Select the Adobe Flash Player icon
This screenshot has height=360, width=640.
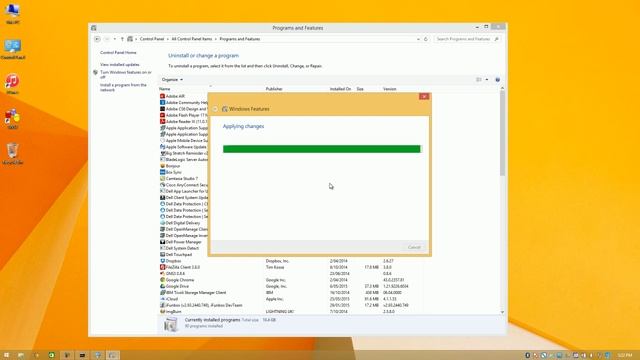coord(162,115)
